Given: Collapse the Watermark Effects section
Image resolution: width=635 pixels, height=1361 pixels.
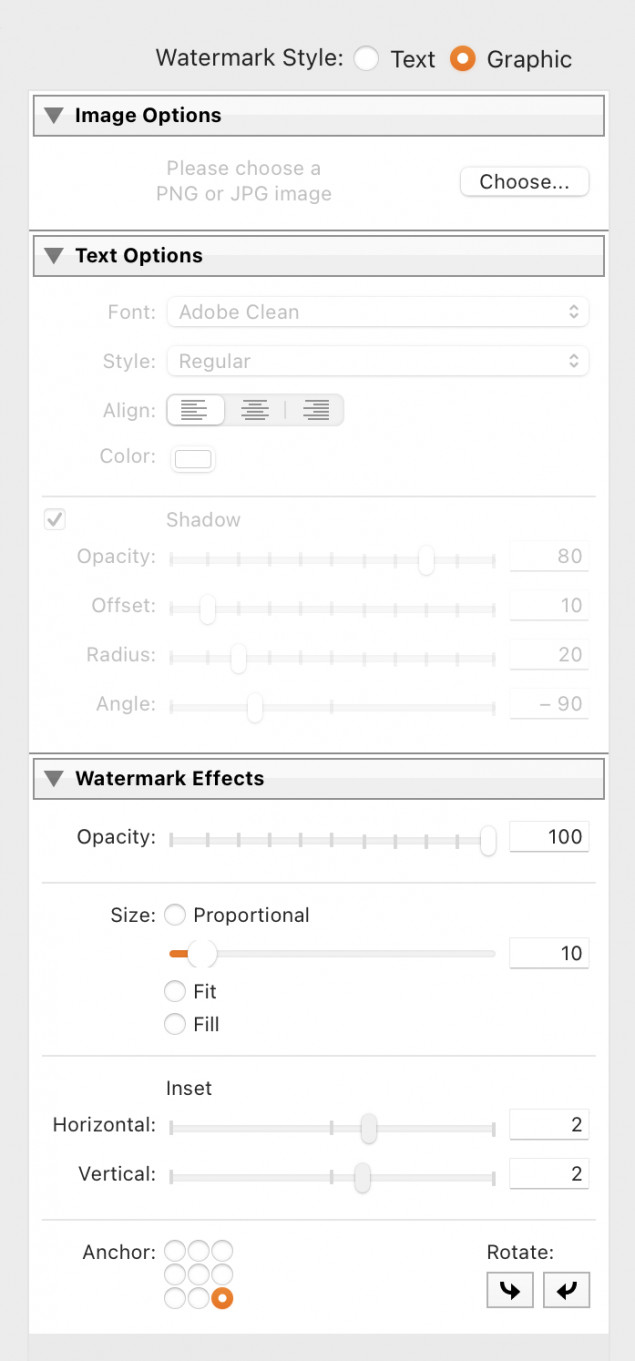Looking at the screenshot, I should click(54, 779).
